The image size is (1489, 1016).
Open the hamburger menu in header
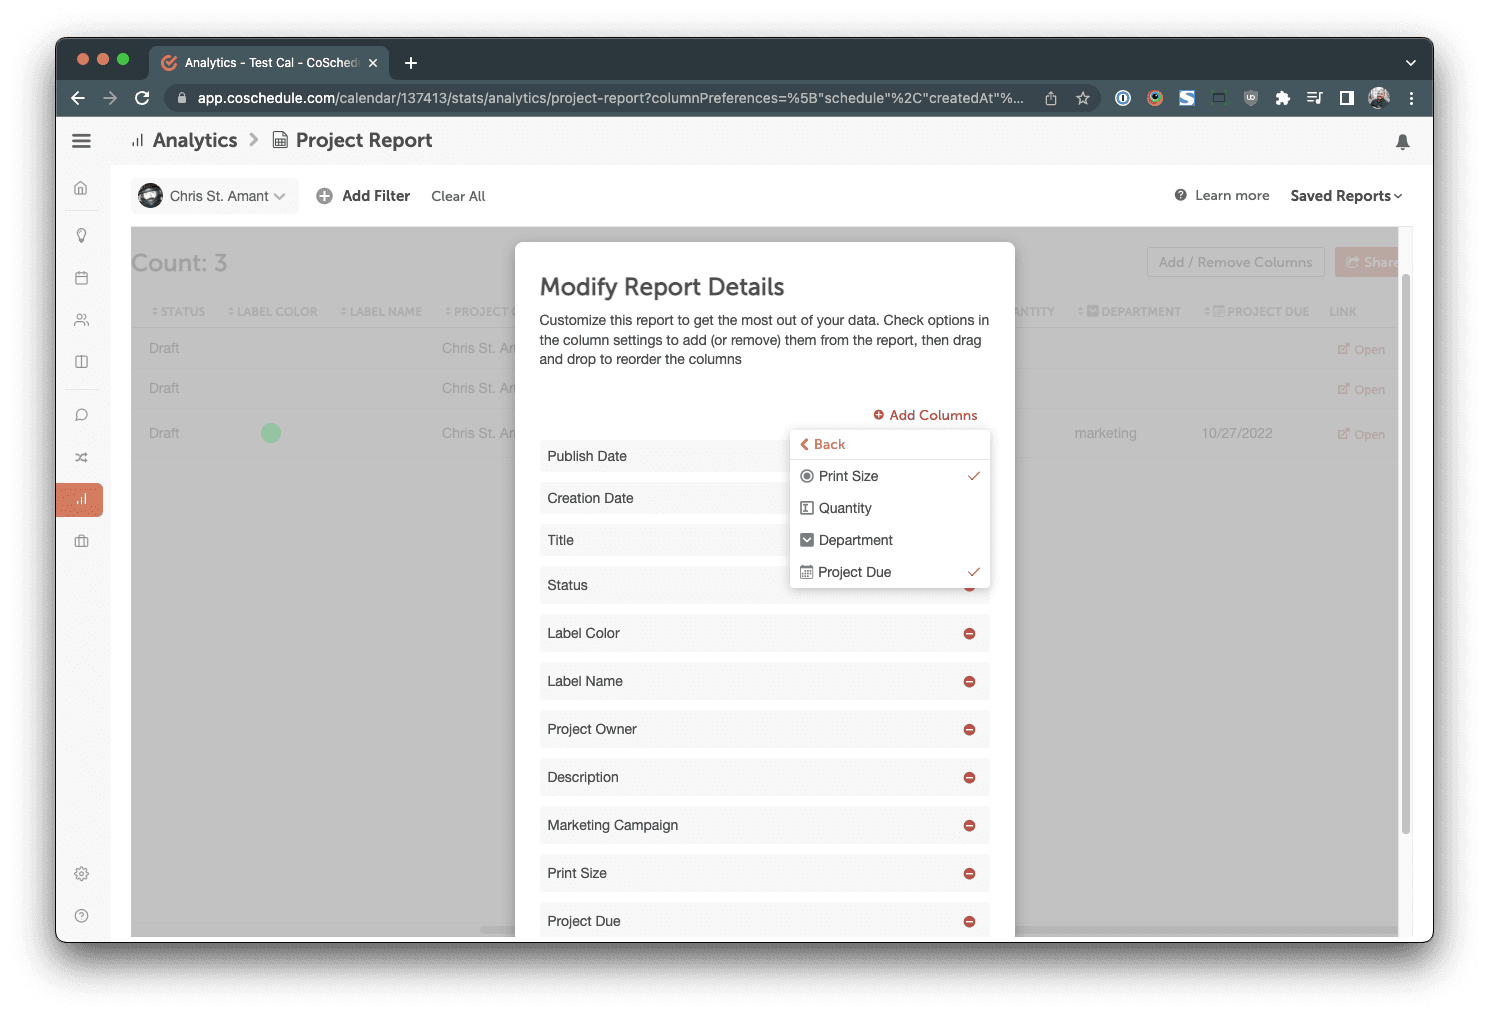(x=82, y=141)
